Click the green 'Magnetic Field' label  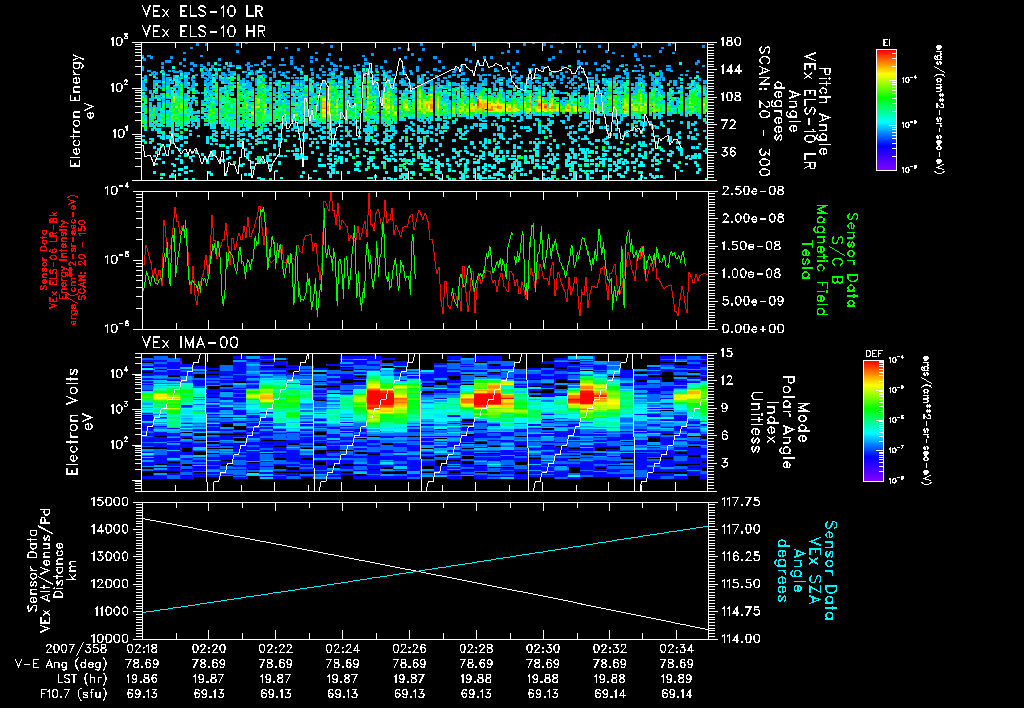point(822,260)
